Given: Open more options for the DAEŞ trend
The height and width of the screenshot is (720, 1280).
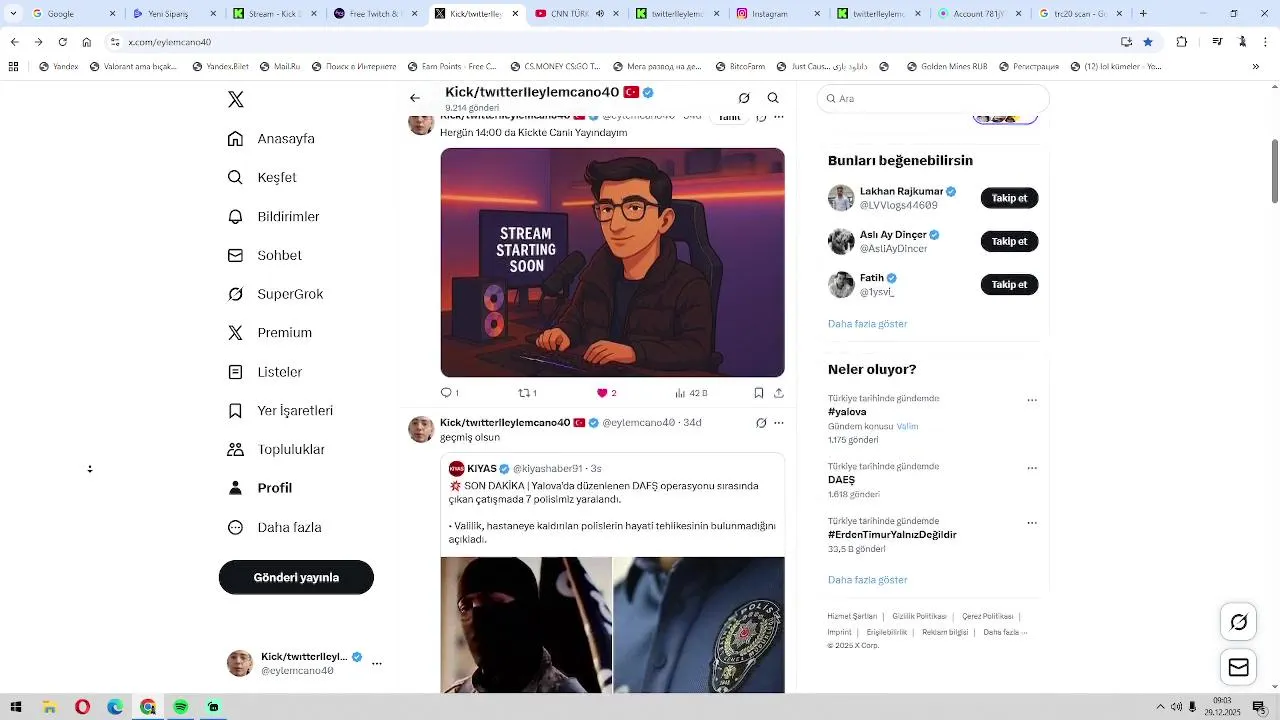Looking at the screenshot, I should (1032, 468).
